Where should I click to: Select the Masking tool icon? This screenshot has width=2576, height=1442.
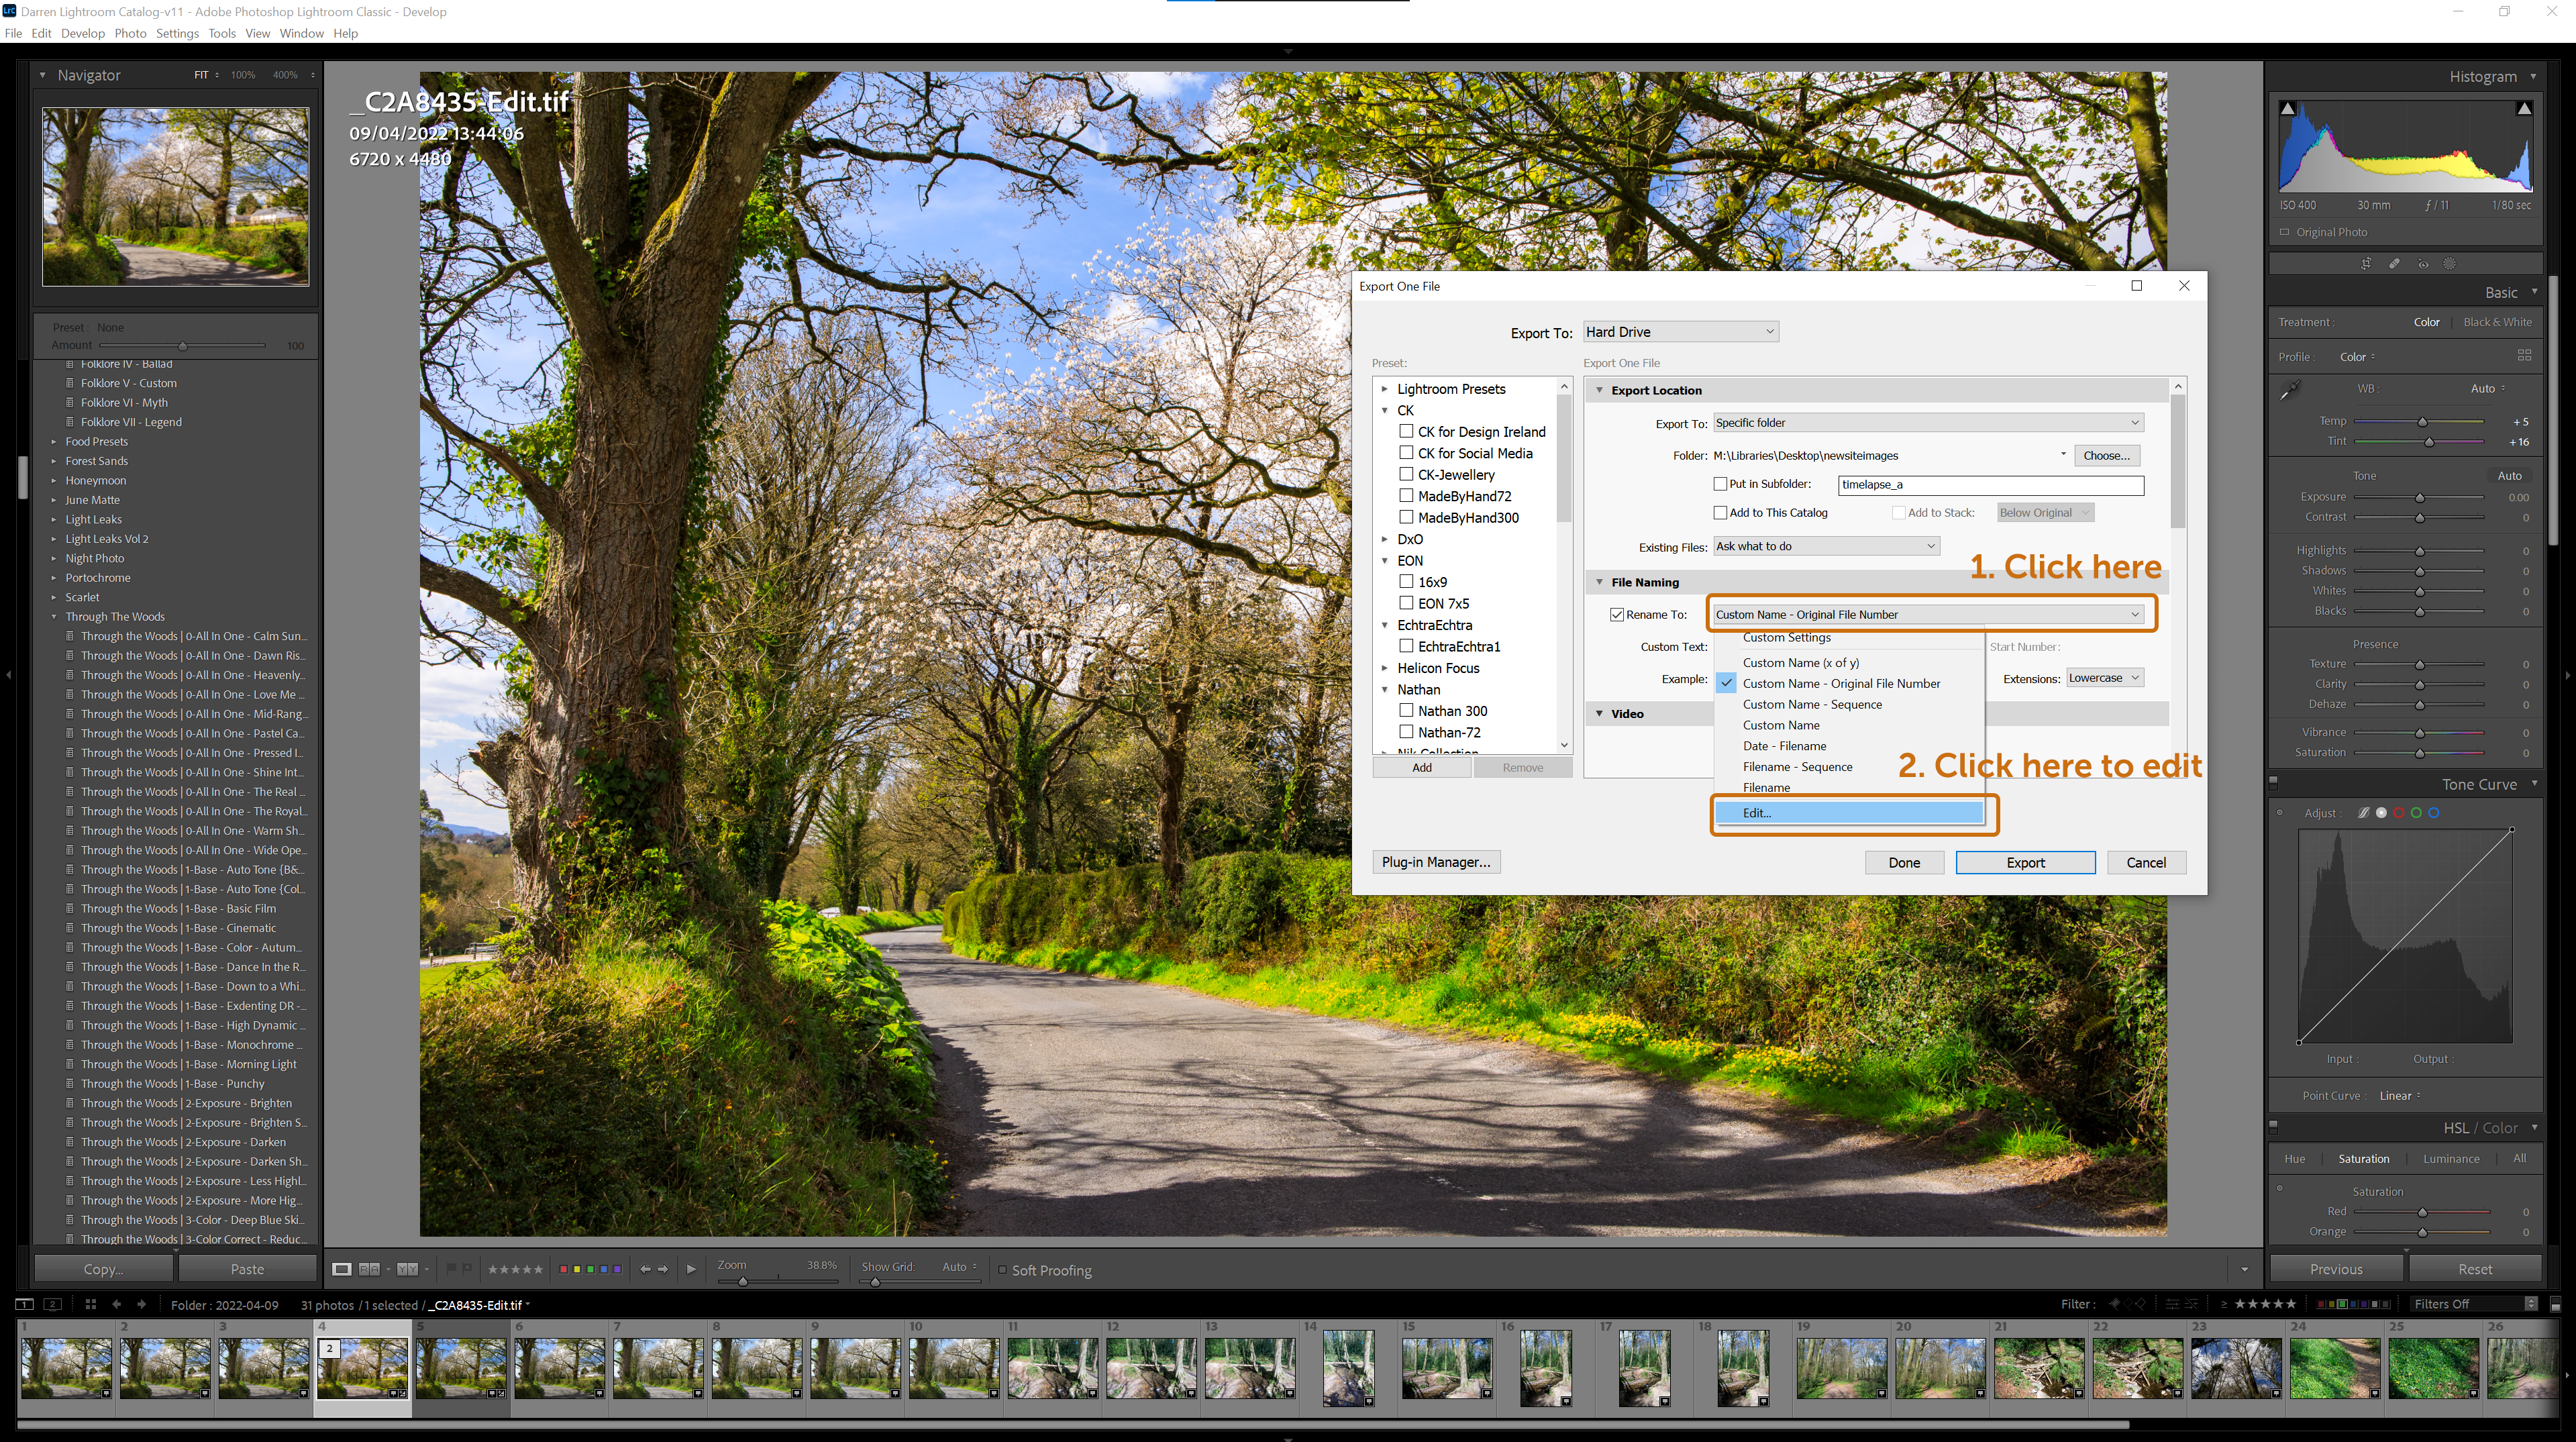coord(2450,264)
